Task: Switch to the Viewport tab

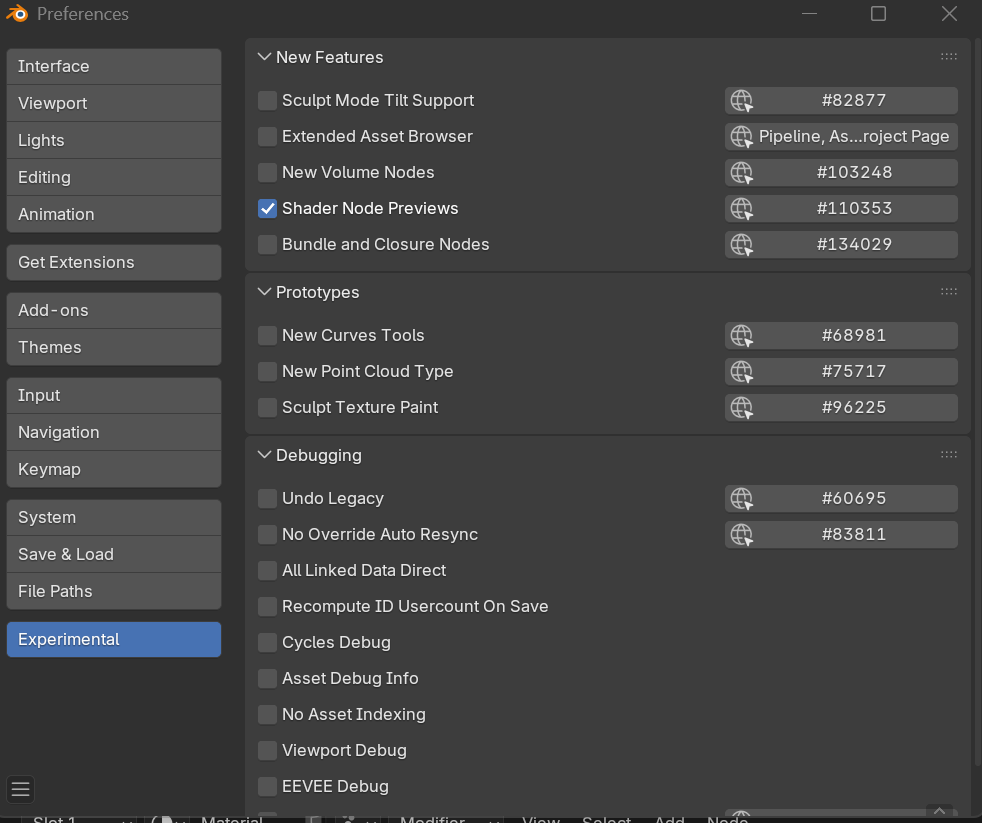Action: click(x=113, y=103)
